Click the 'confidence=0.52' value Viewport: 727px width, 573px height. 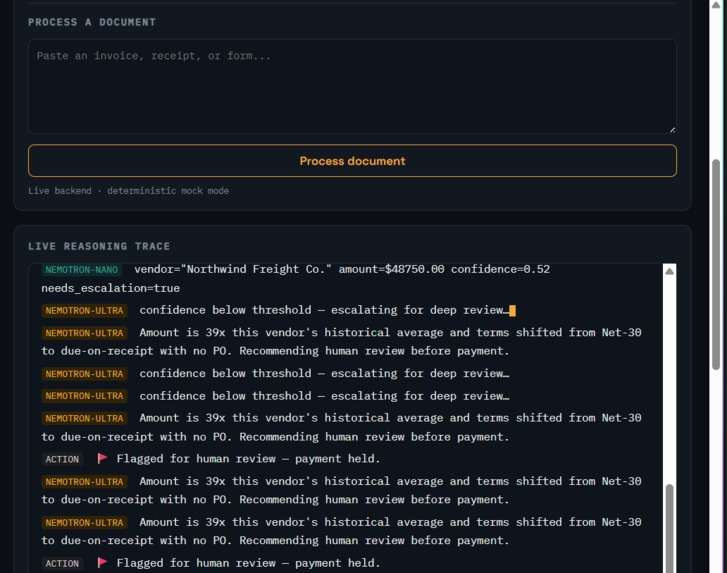(x=500, y=269)
